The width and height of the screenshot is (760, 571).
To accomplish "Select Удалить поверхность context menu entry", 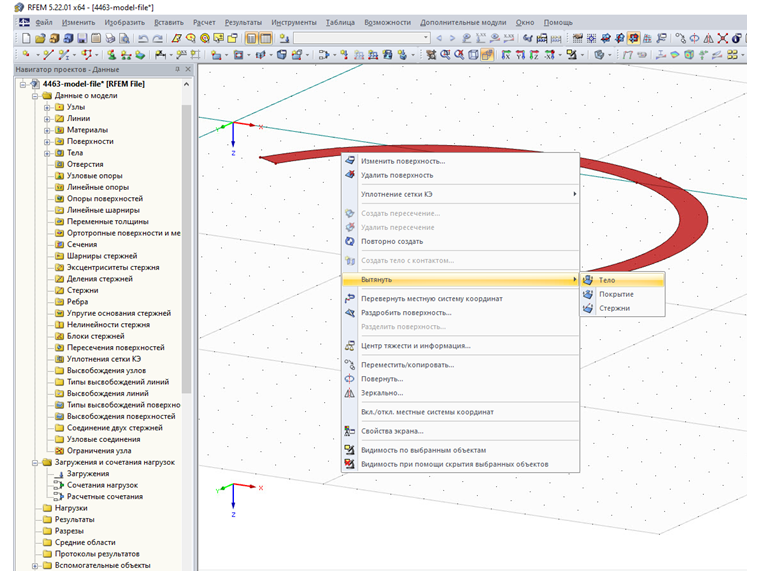I will coord(460,175).
